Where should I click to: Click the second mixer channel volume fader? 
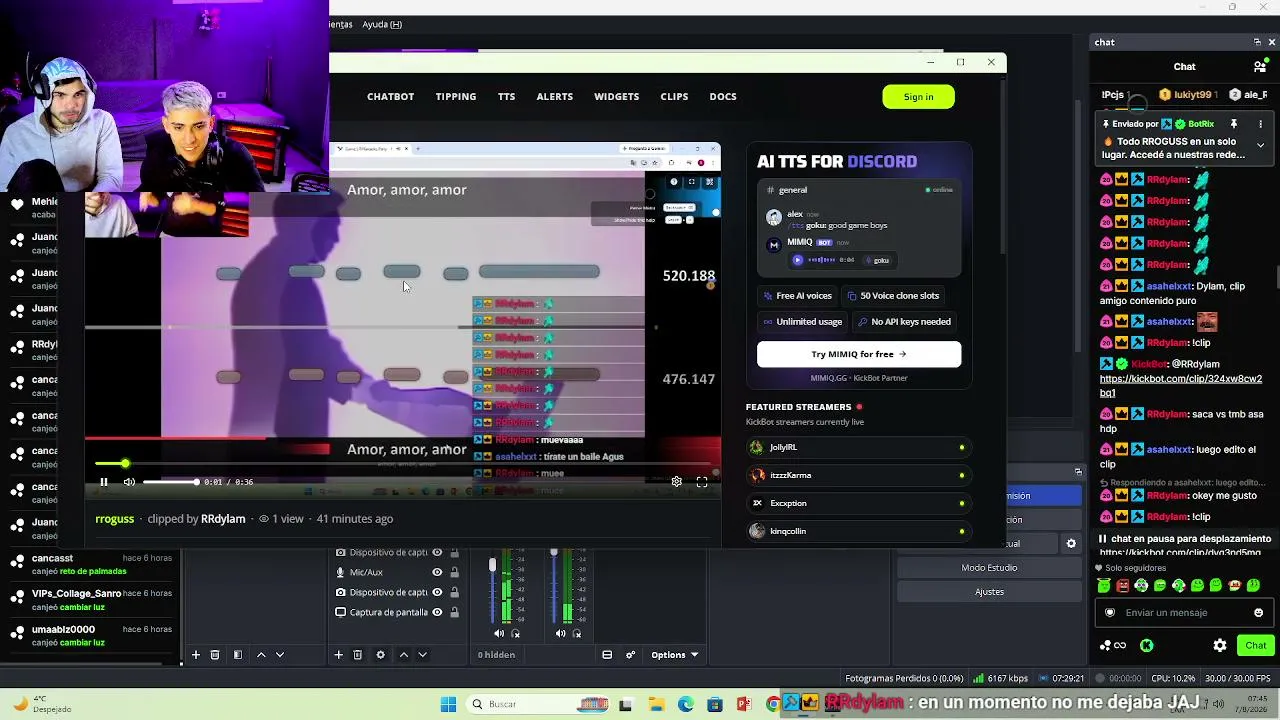click(x=554, y=553)
